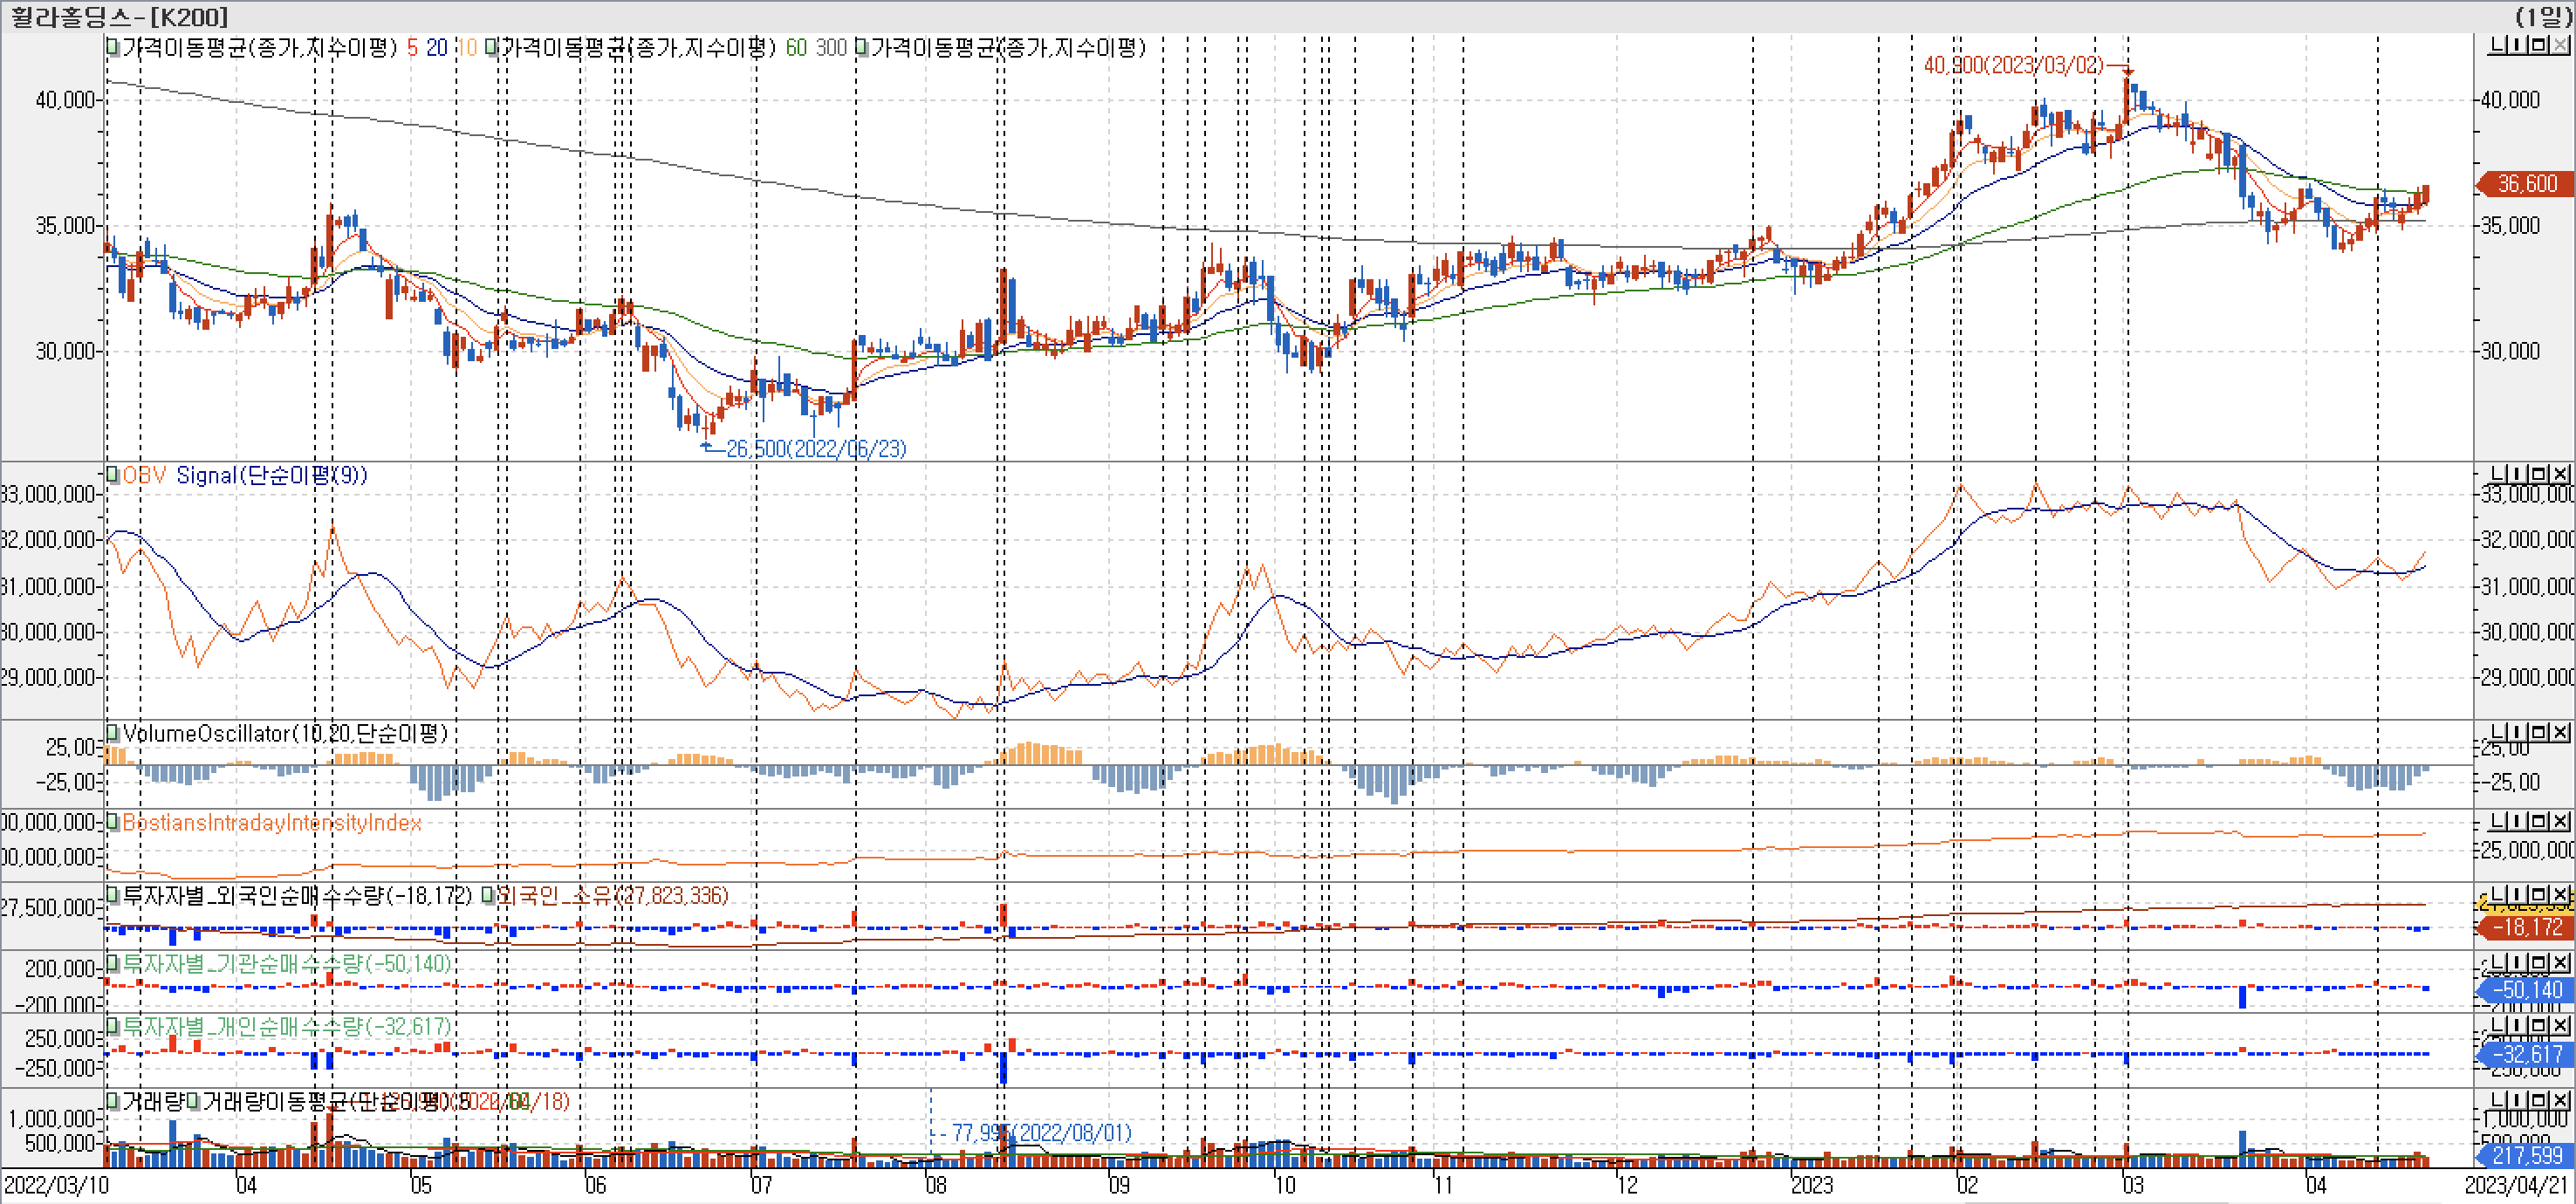Toggle the OBV indicator checkbox
The width and height of the screenshot is (2576, 1204).
[113, 474]
